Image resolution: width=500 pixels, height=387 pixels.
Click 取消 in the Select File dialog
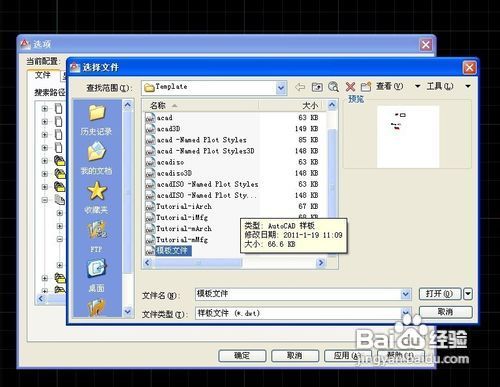[445, 312]
